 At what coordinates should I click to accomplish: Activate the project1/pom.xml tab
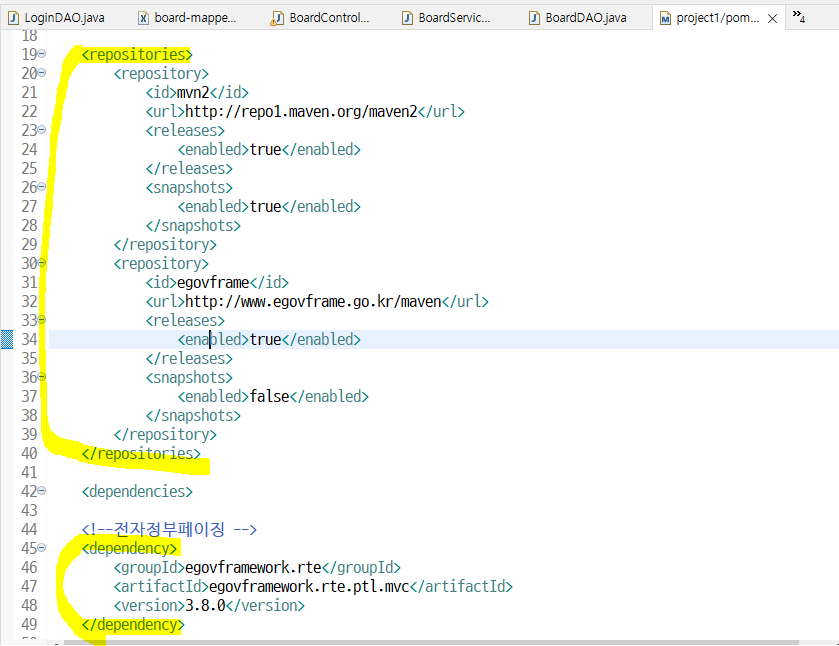(717, 18)
